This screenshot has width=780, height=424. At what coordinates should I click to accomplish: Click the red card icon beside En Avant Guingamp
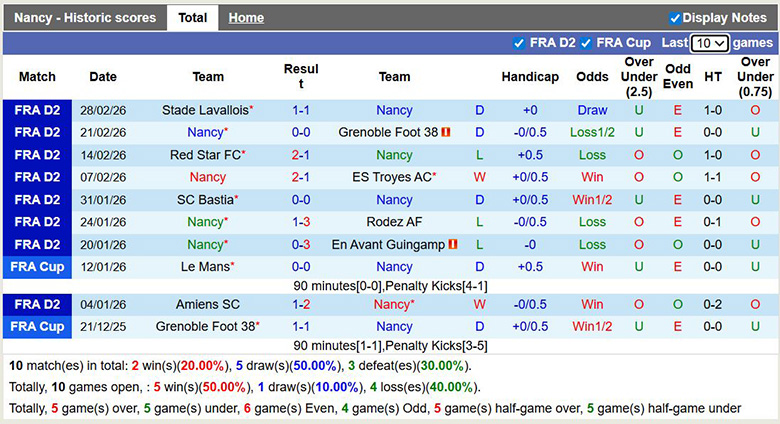(453, 245)
